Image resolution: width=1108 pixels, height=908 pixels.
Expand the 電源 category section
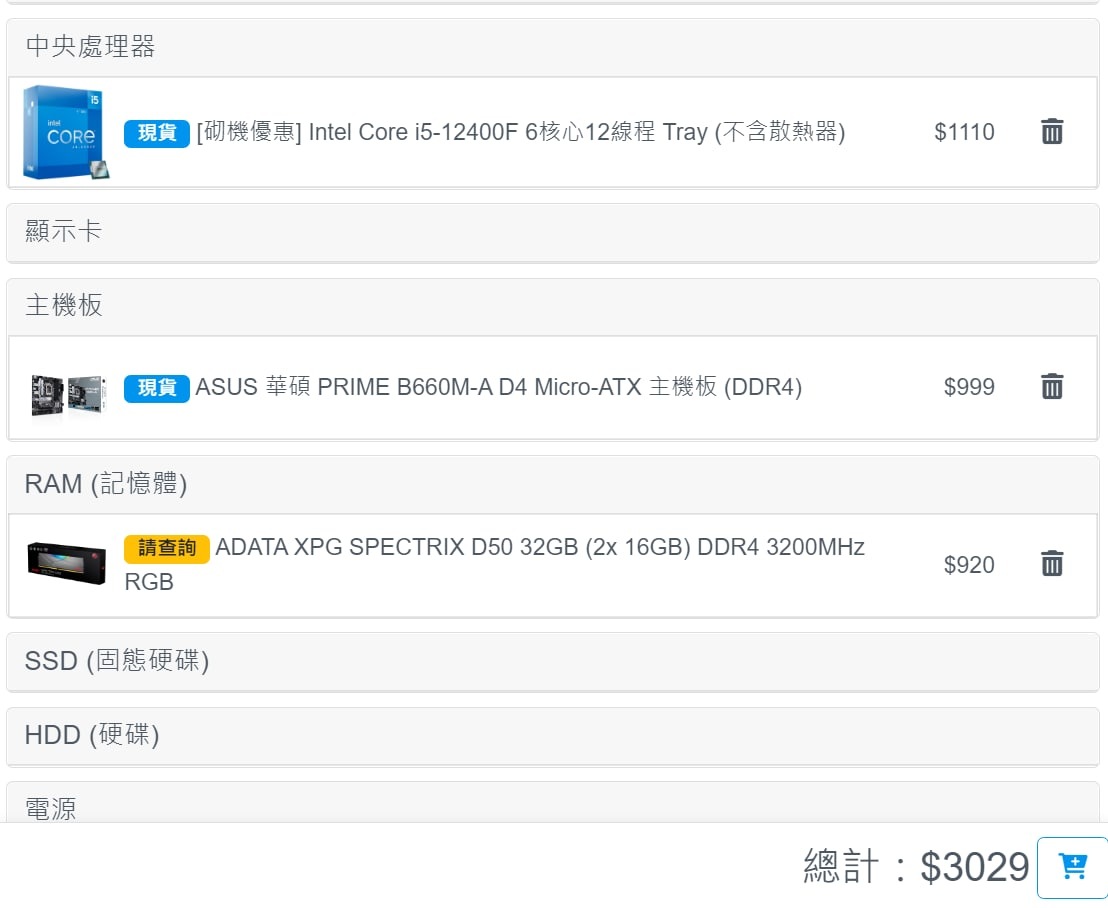click(x=553, y=803)
